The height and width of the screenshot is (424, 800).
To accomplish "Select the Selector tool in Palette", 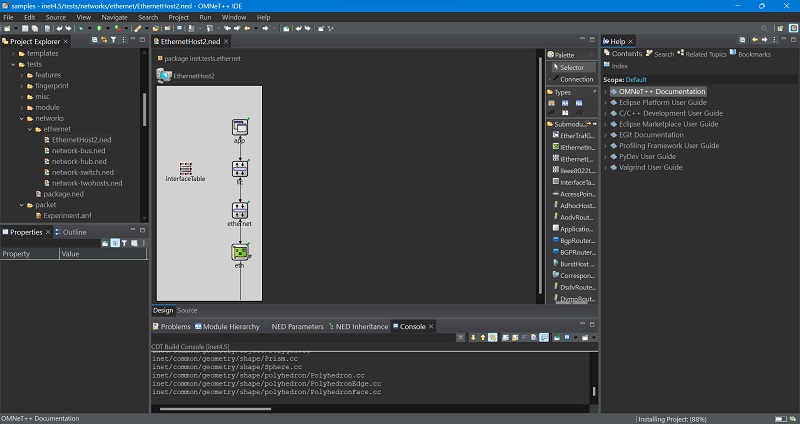I will [x=572, y=67].
